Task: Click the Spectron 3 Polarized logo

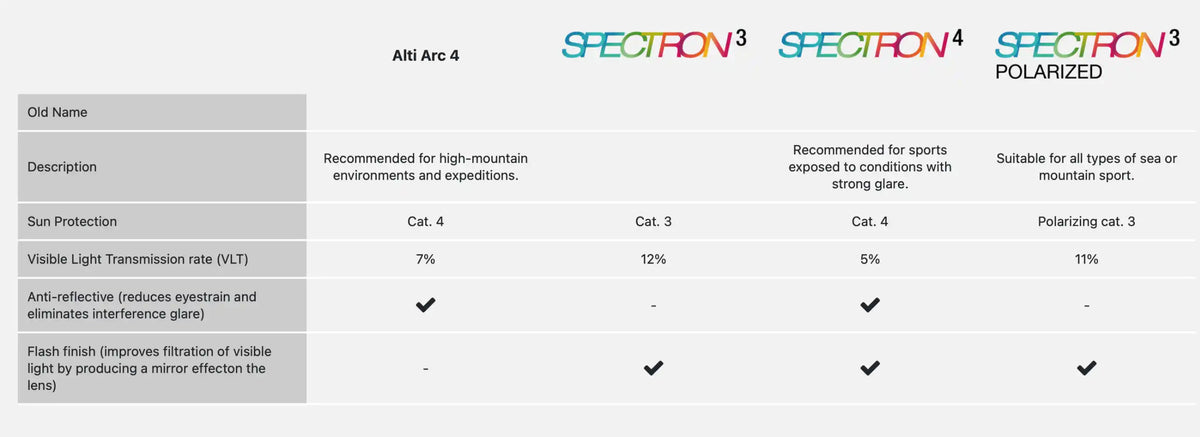Action: [x=1086, y=53]
